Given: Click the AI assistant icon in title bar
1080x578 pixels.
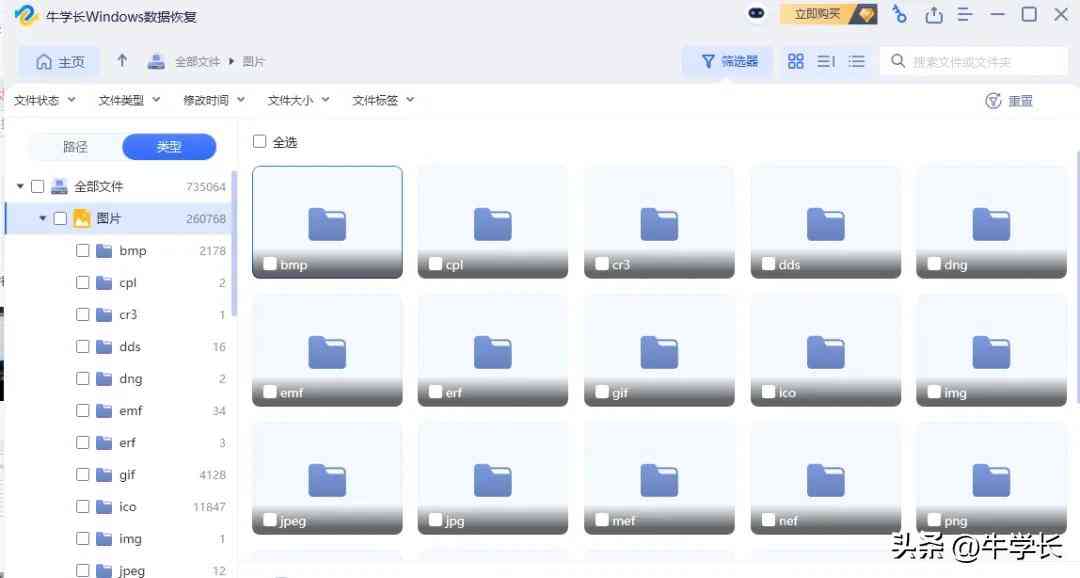Looking at the screenshot, I should [756, 14].
